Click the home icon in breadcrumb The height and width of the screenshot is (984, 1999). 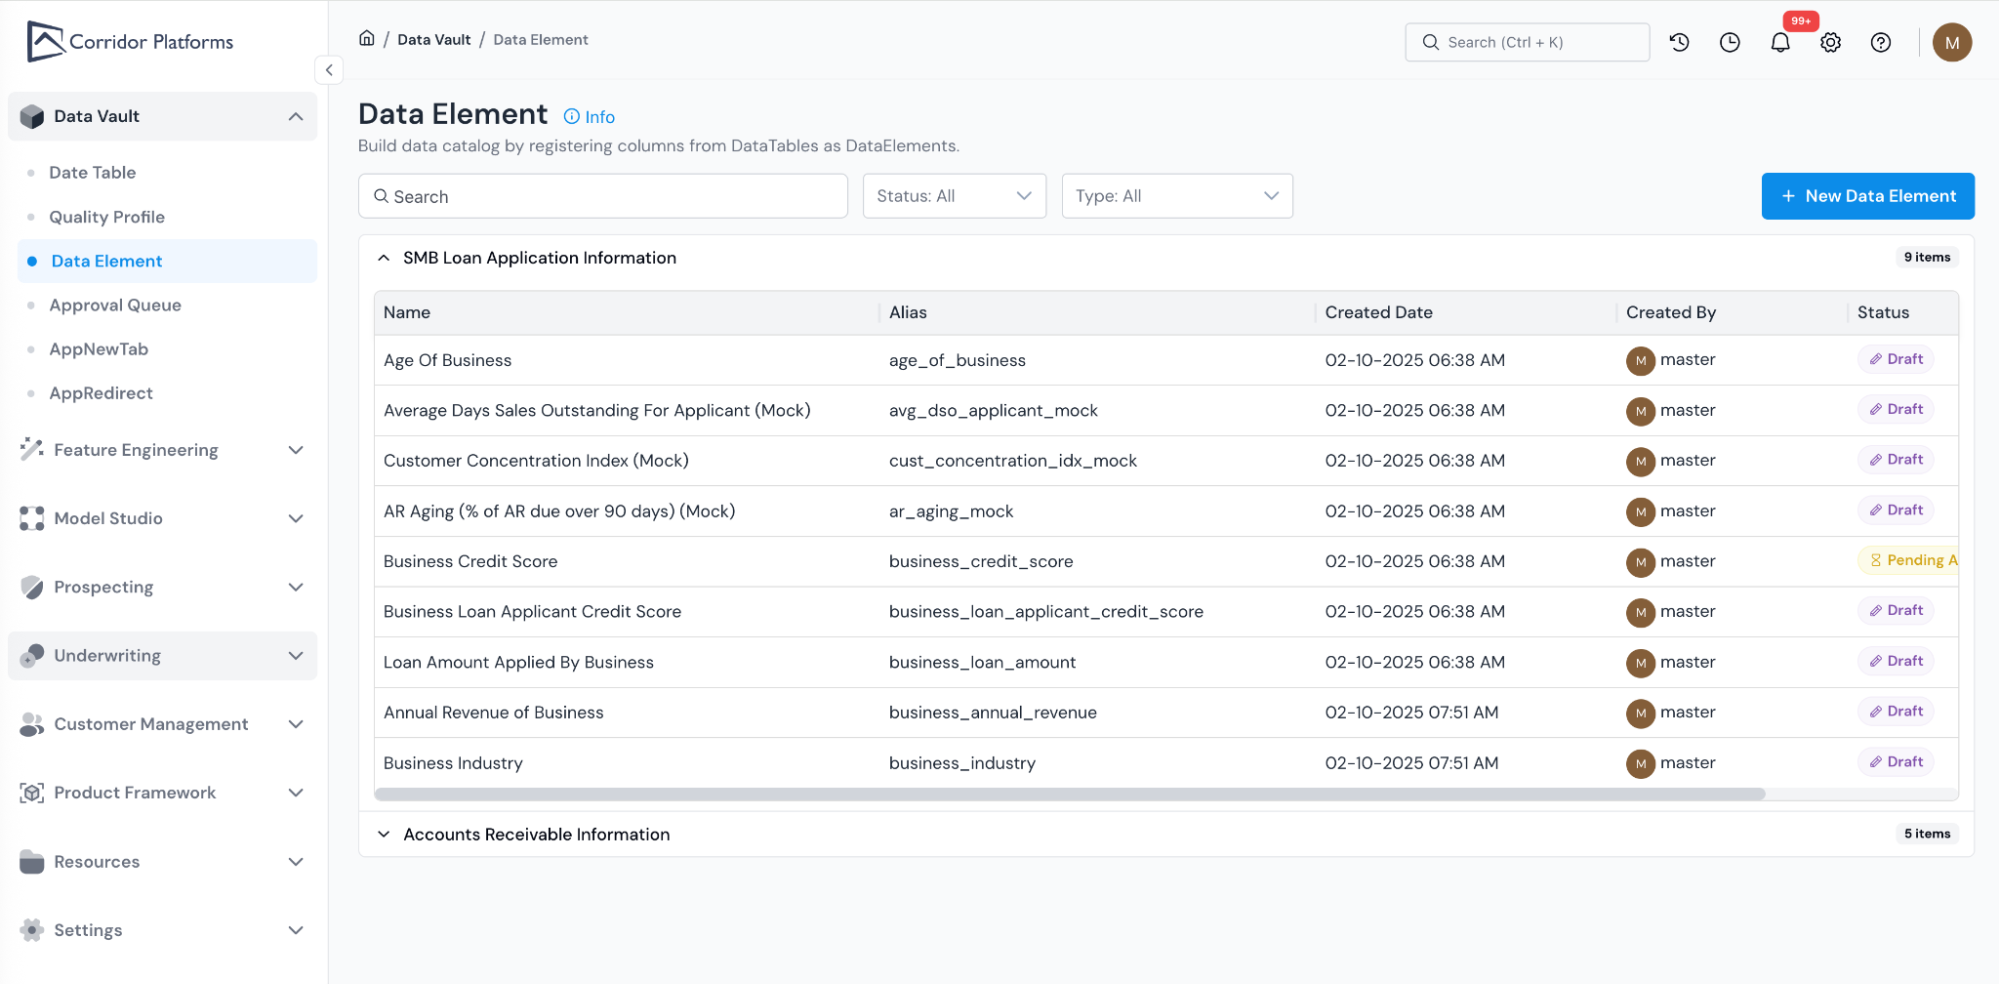coord(367,39)
